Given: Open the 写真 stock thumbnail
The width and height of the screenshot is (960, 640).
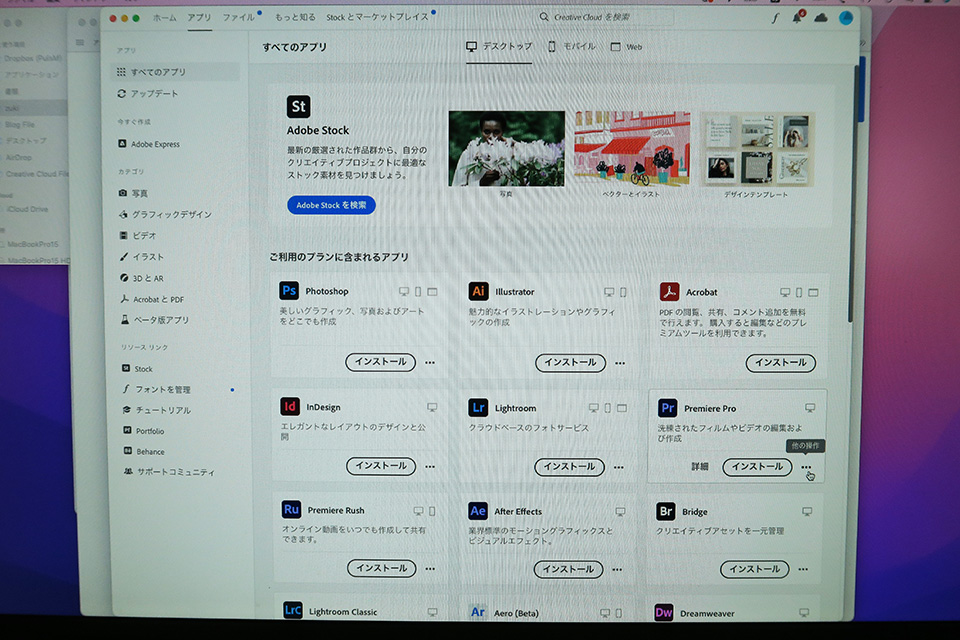Looking at the screenshot, I should pos(507,149).
